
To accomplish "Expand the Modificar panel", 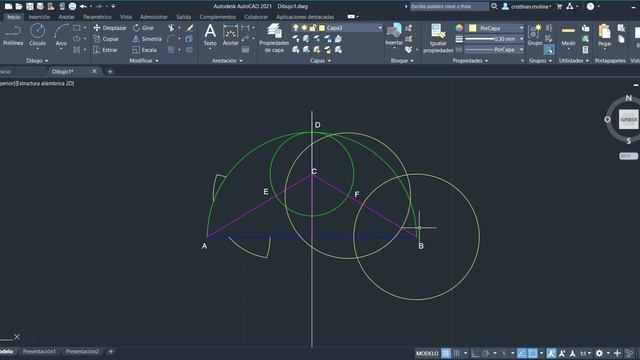I will 144,60.
